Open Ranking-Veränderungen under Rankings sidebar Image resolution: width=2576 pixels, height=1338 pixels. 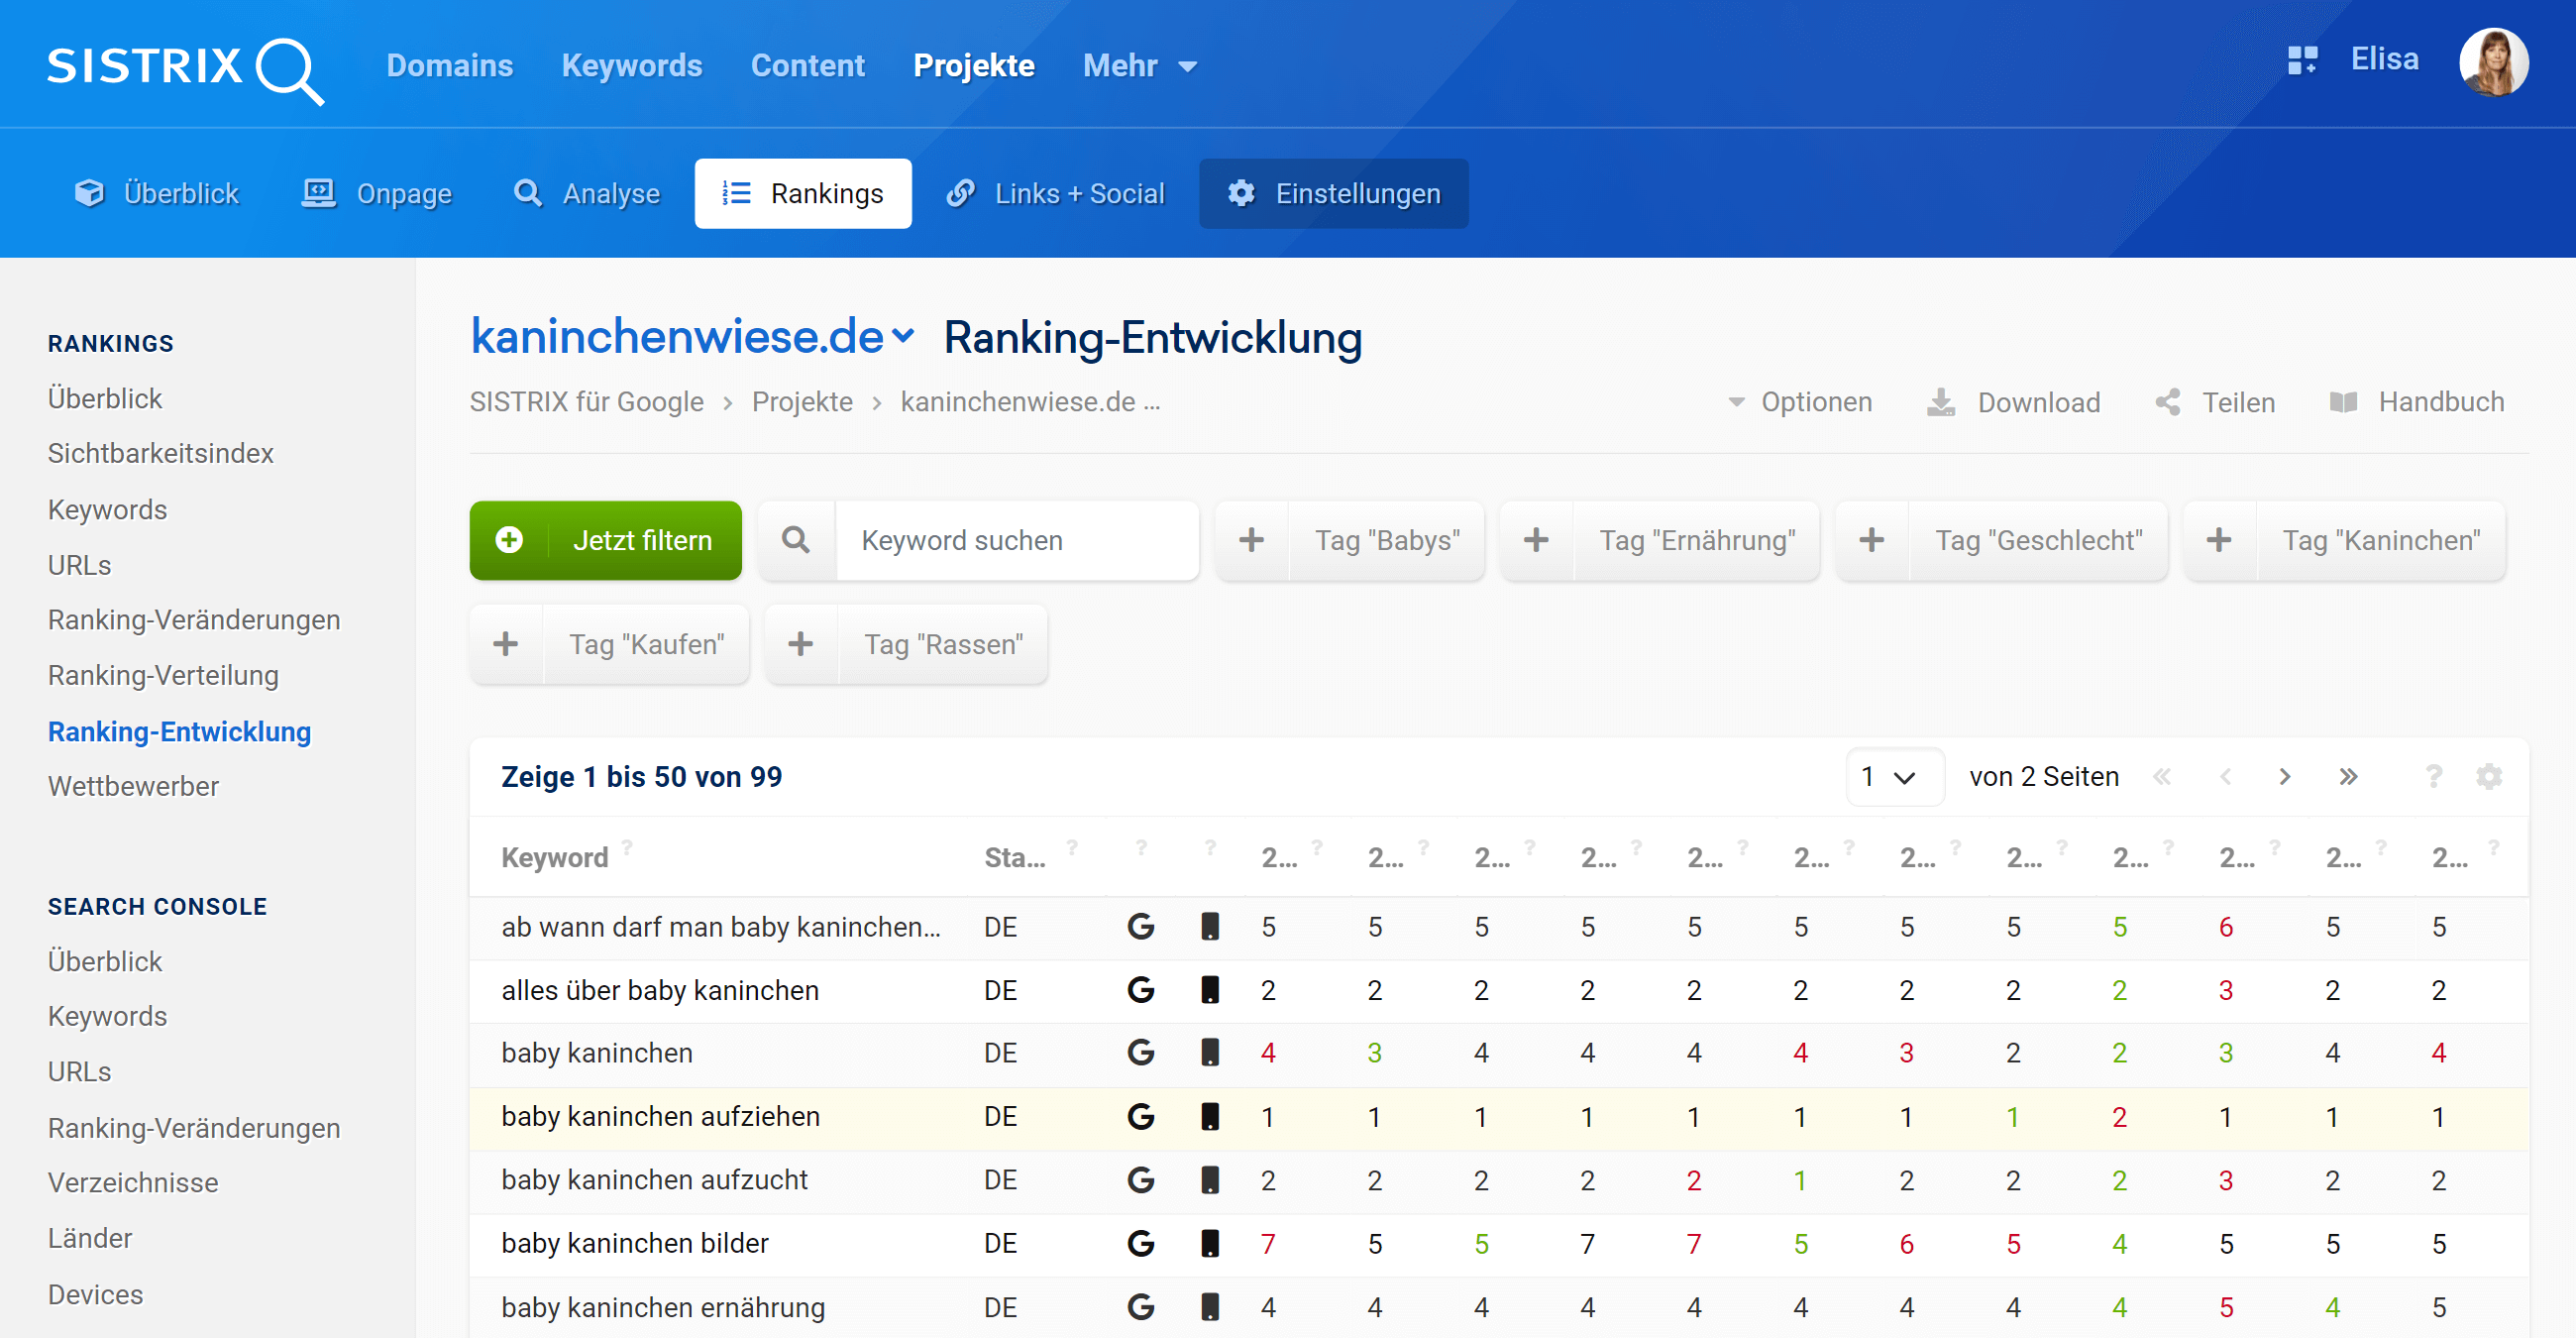pyautogui.click(x=194, y=620)
